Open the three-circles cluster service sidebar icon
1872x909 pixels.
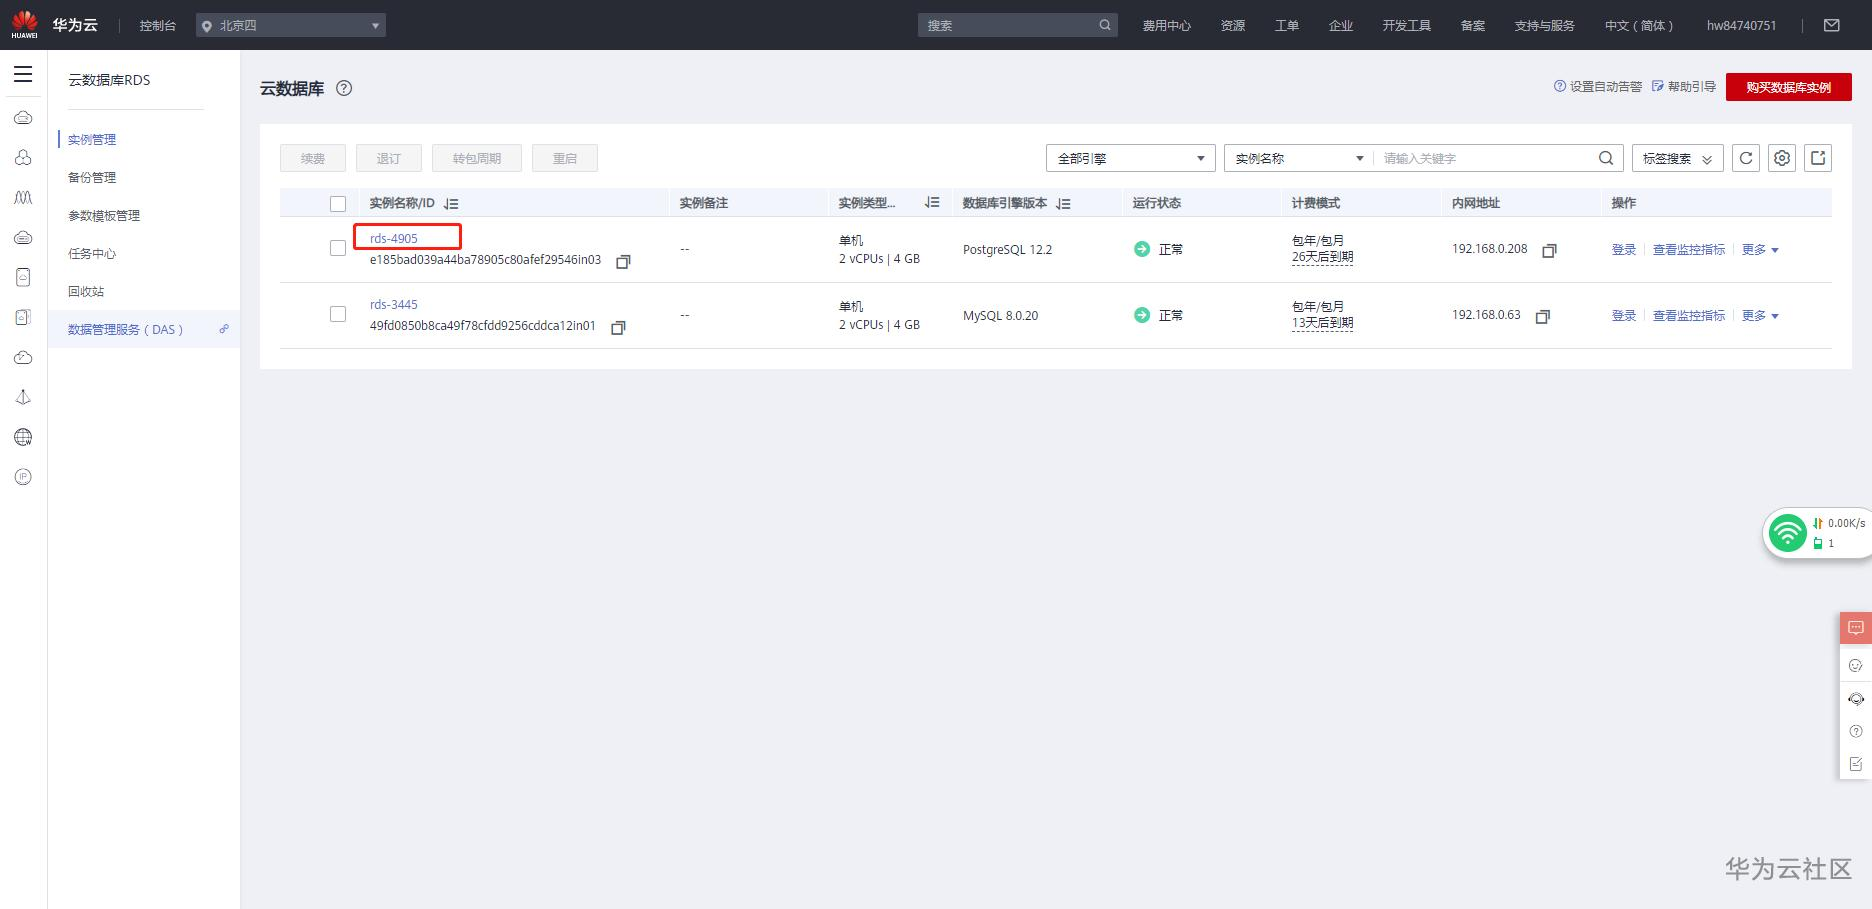pyautogui.click(x=23, y=158)
